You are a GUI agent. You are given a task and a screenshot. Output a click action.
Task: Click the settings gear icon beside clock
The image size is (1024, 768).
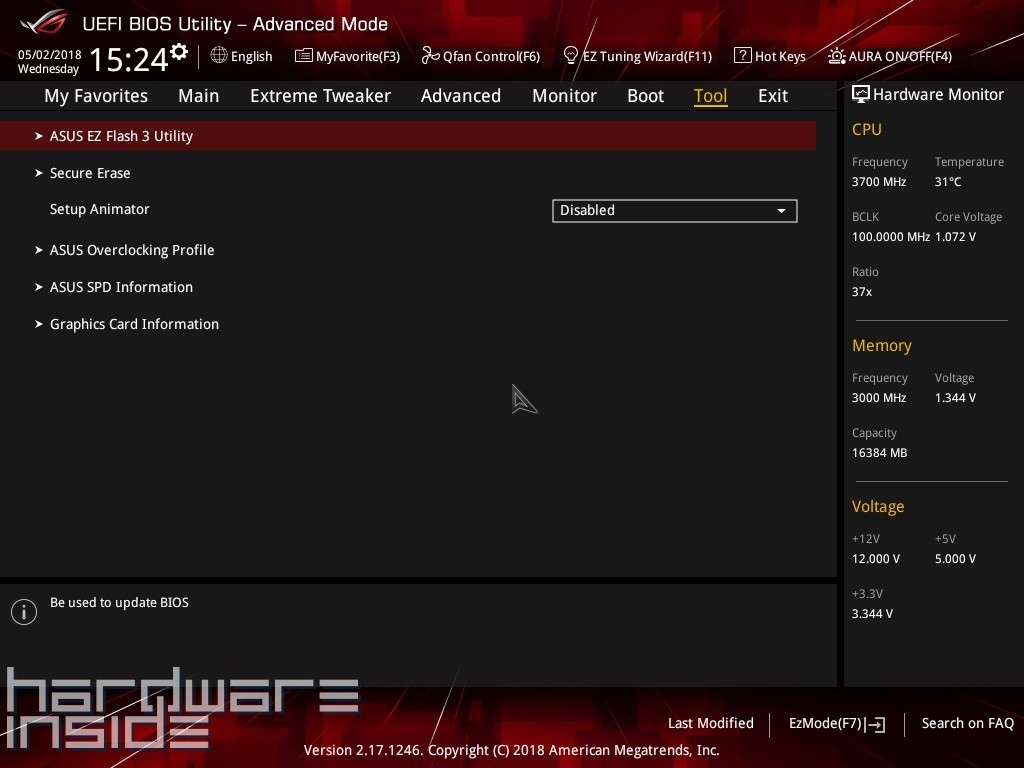(179, 51)
